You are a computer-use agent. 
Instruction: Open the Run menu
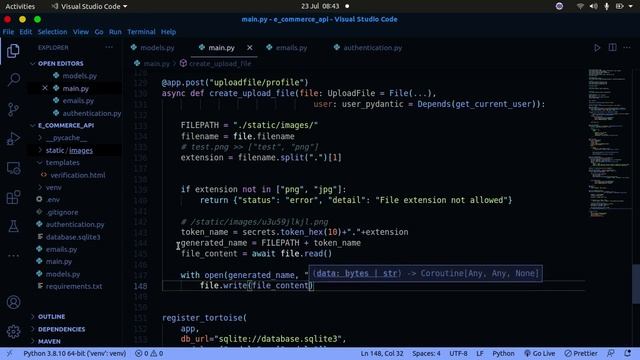115,32
